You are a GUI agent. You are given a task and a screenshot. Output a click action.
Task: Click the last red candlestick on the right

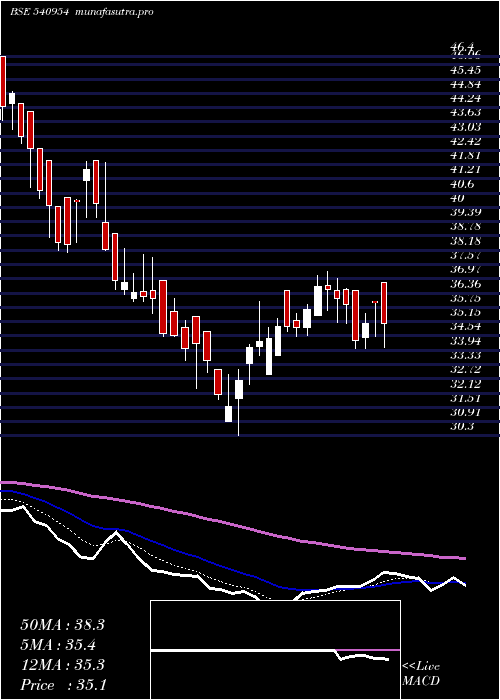pyautogui.click(x=384, y=303)
